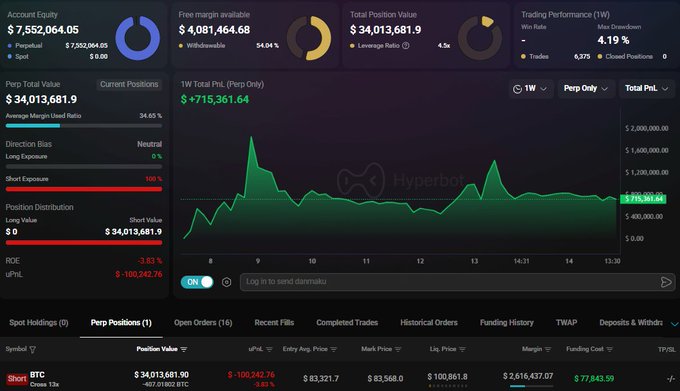The image size is (680, 391).
Task: Click the mark price $83,568.0
Action: tap(385, 379)
